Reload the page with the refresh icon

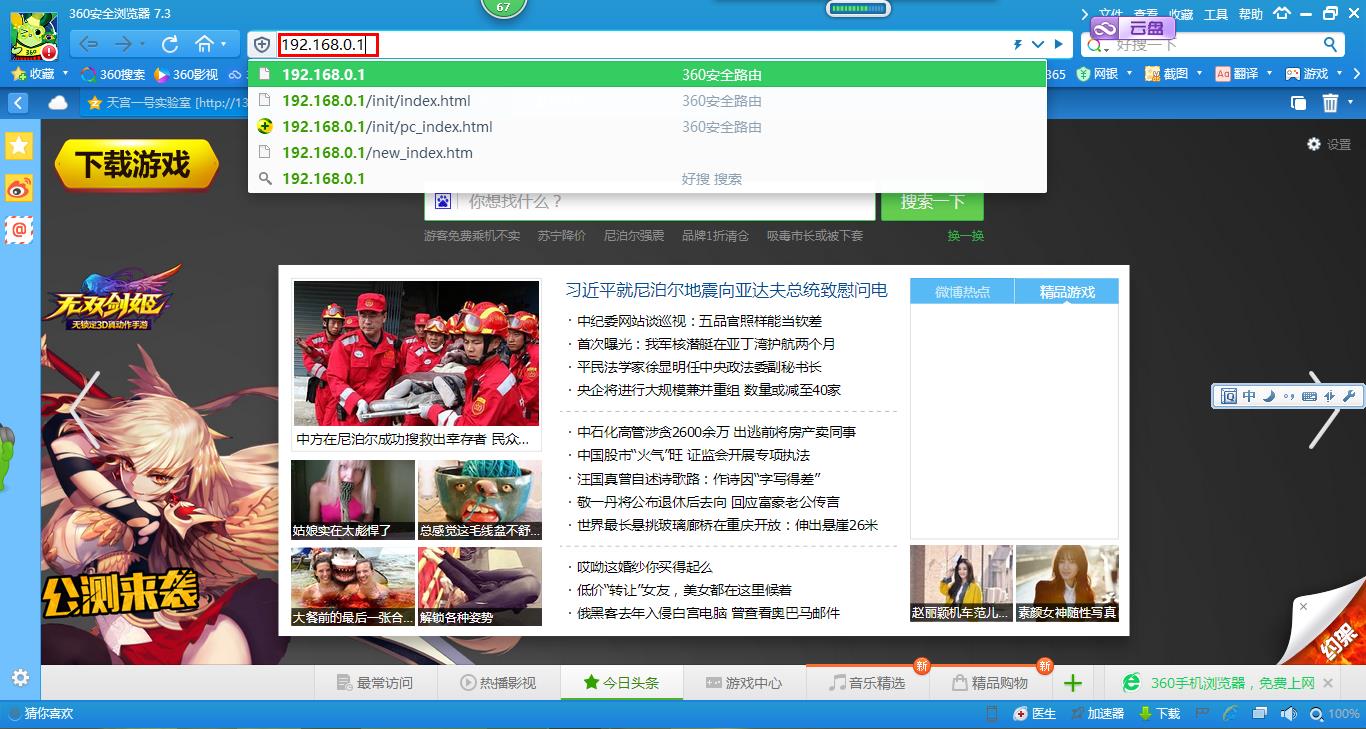[x=169, y=44]
